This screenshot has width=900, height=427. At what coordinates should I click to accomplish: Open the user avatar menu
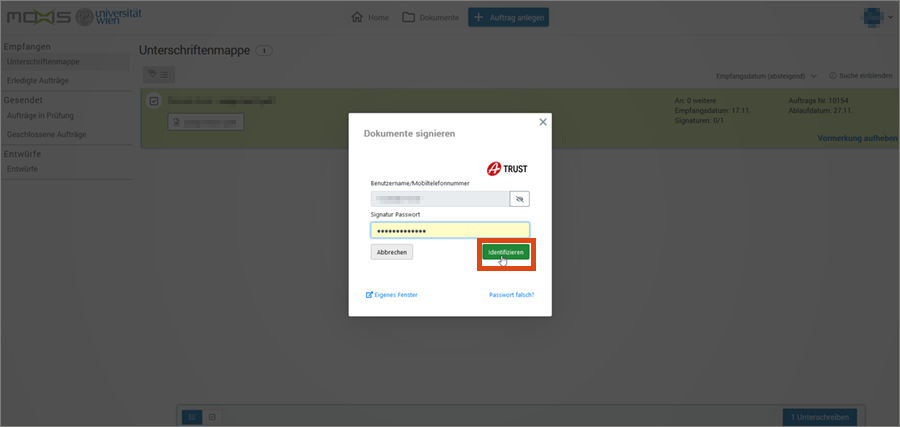[x=875, y=17]
